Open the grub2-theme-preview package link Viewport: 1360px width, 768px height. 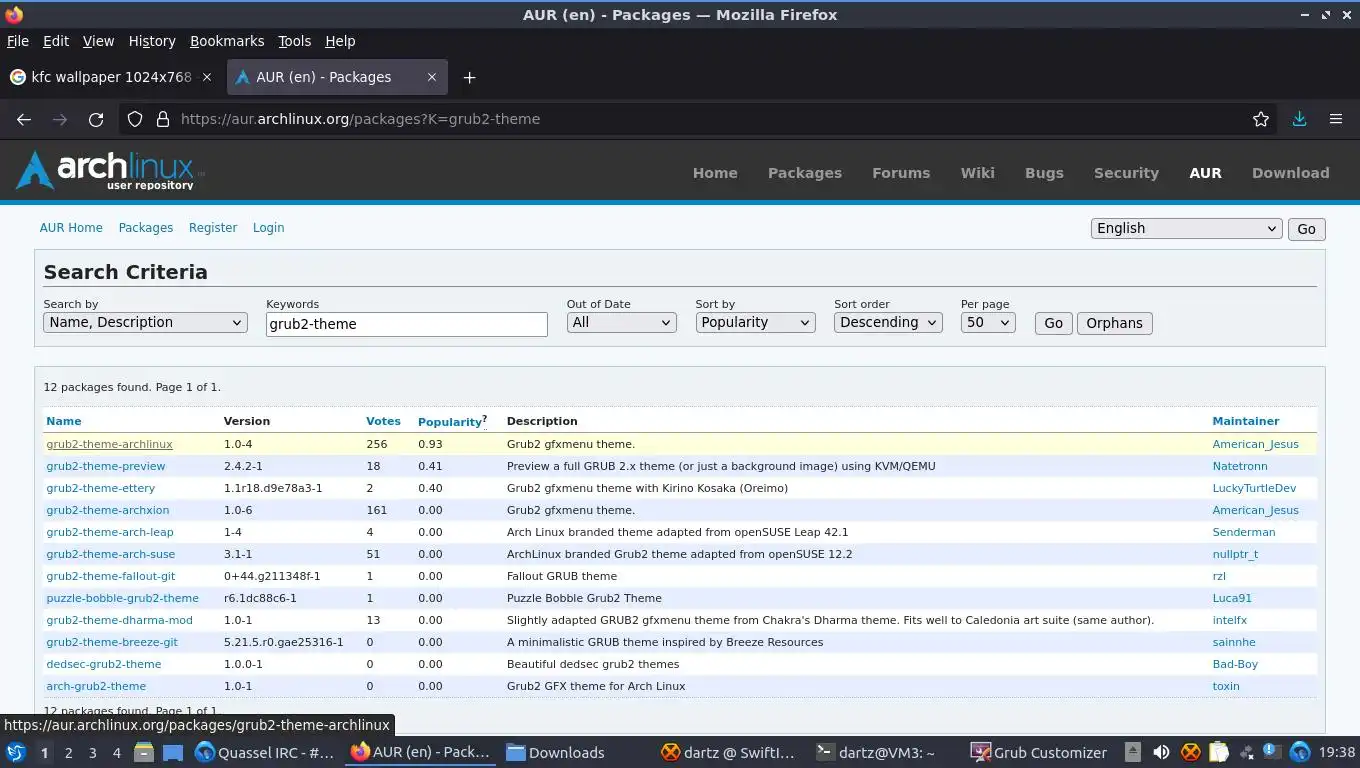(106, 466)
